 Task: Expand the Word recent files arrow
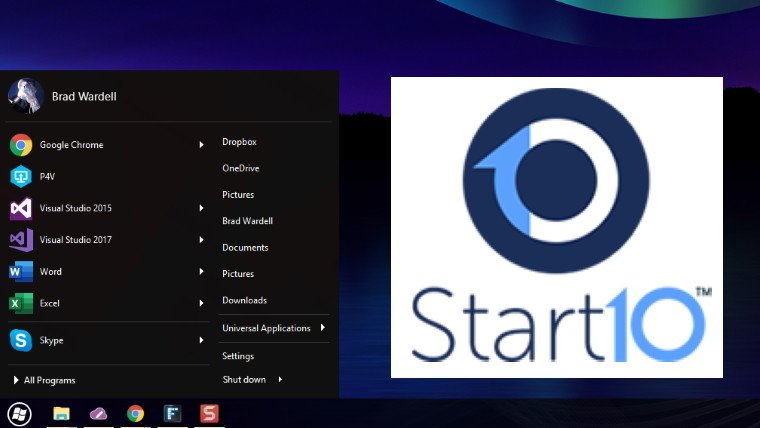[x=201, y=271]
